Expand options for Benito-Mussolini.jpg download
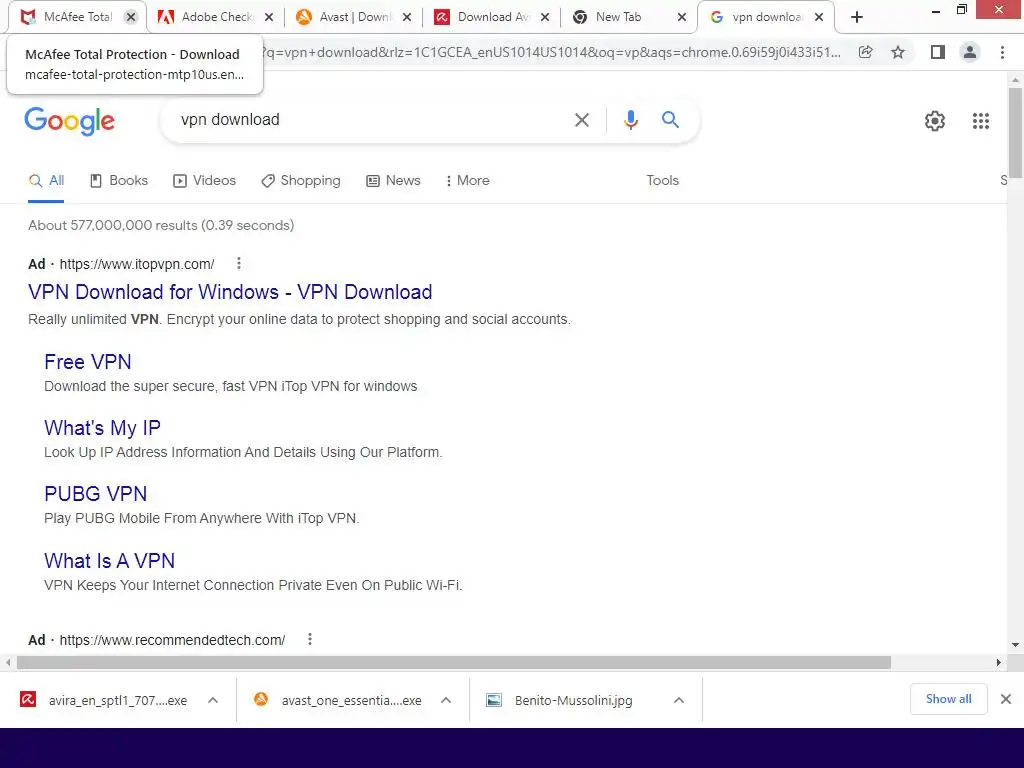The width and height of the screenshot is (1024, 768). click(679, 700)
